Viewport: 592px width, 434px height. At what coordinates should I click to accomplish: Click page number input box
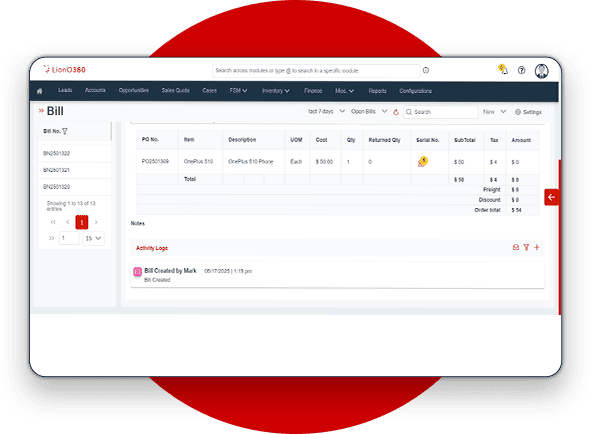69,238
